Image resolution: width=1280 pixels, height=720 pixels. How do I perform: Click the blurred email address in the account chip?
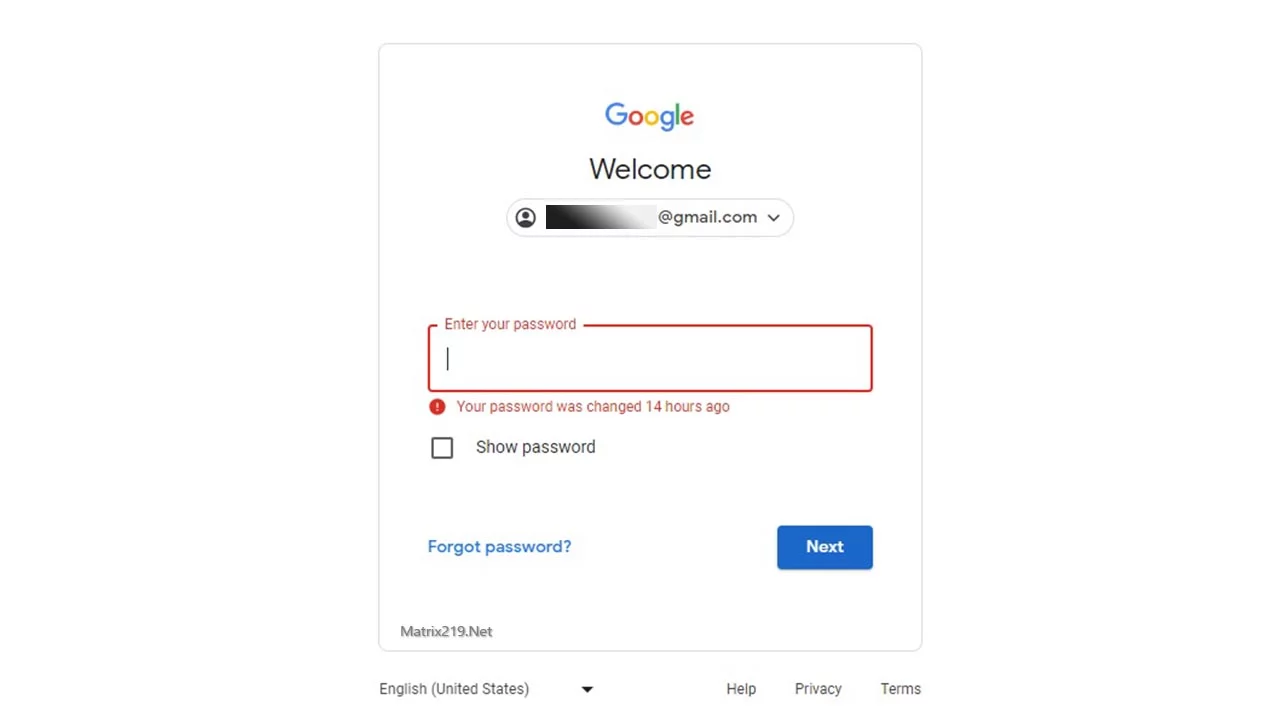601,217
